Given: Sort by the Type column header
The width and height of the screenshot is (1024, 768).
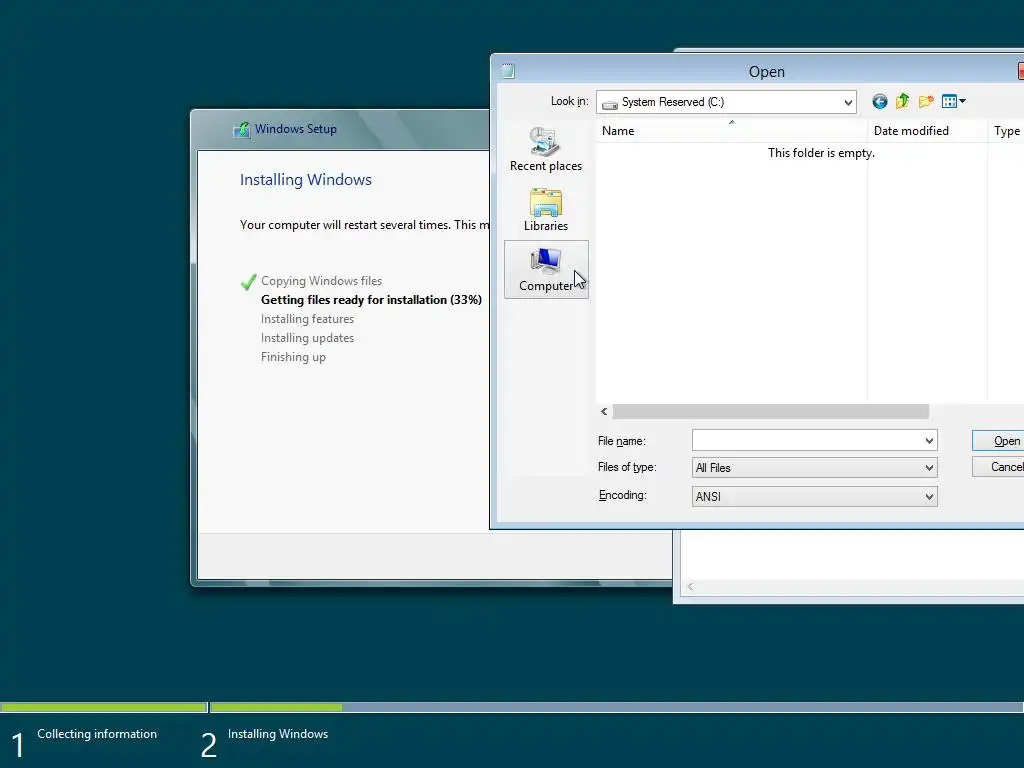Looking at the screenshot, I should point(1006,131).
